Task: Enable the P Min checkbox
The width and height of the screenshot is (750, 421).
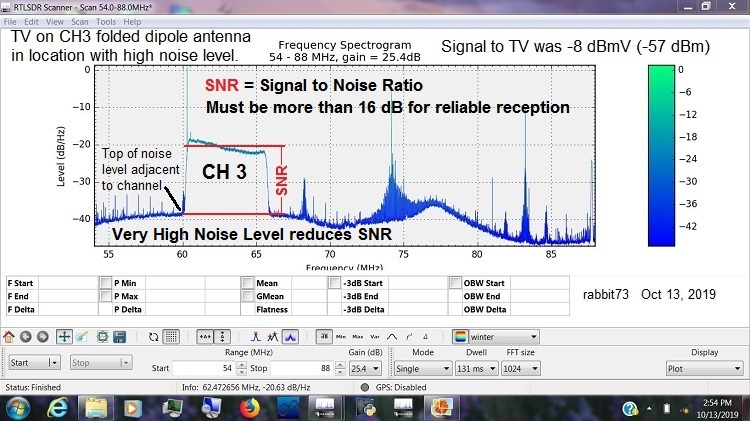Action: (x=106, y=283)
